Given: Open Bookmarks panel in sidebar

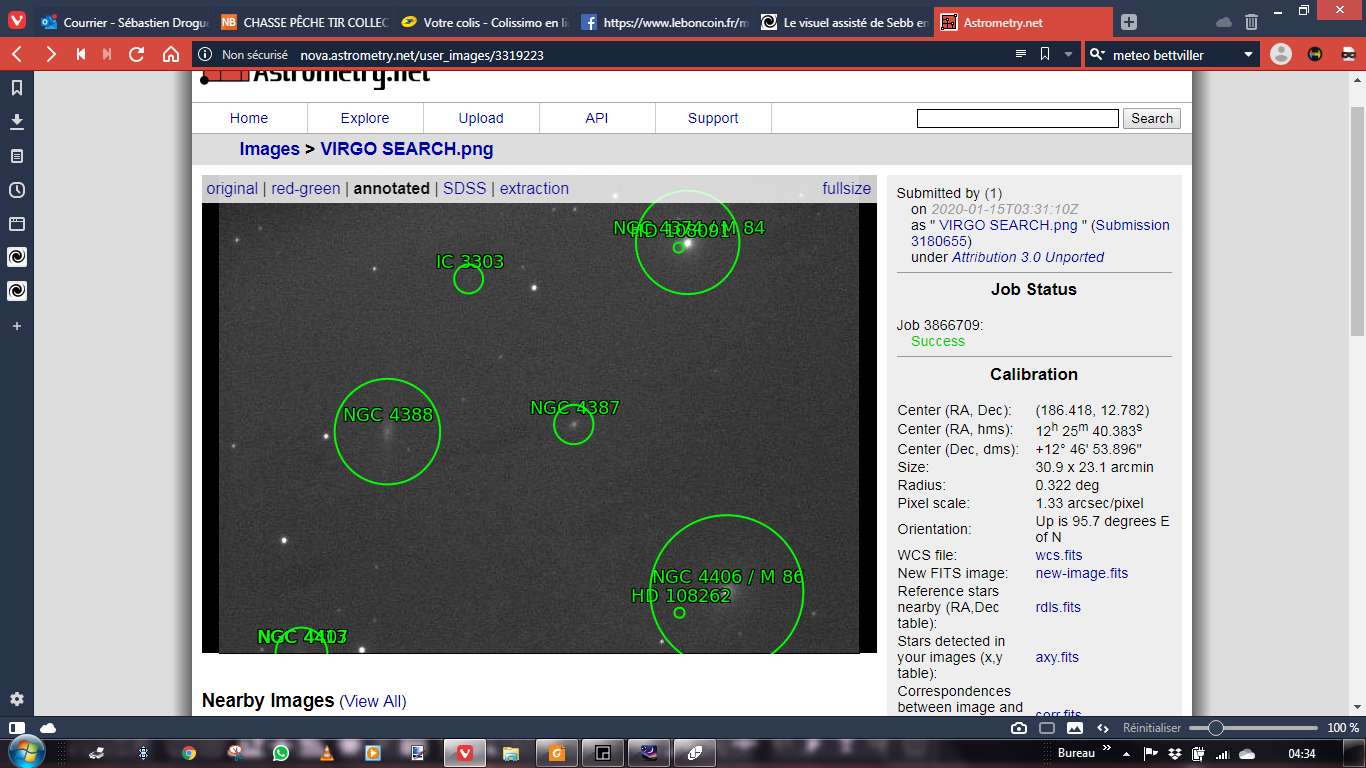Looking at the screenshot, I should point(17,88).
